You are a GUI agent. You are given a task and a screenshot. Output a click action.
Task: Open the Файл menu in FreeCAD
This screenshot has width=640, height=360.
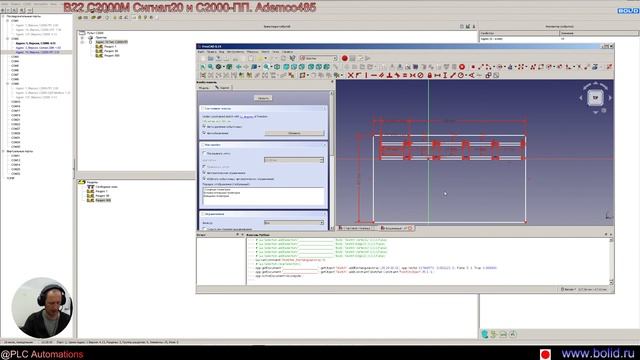click(x=200, y=52)
